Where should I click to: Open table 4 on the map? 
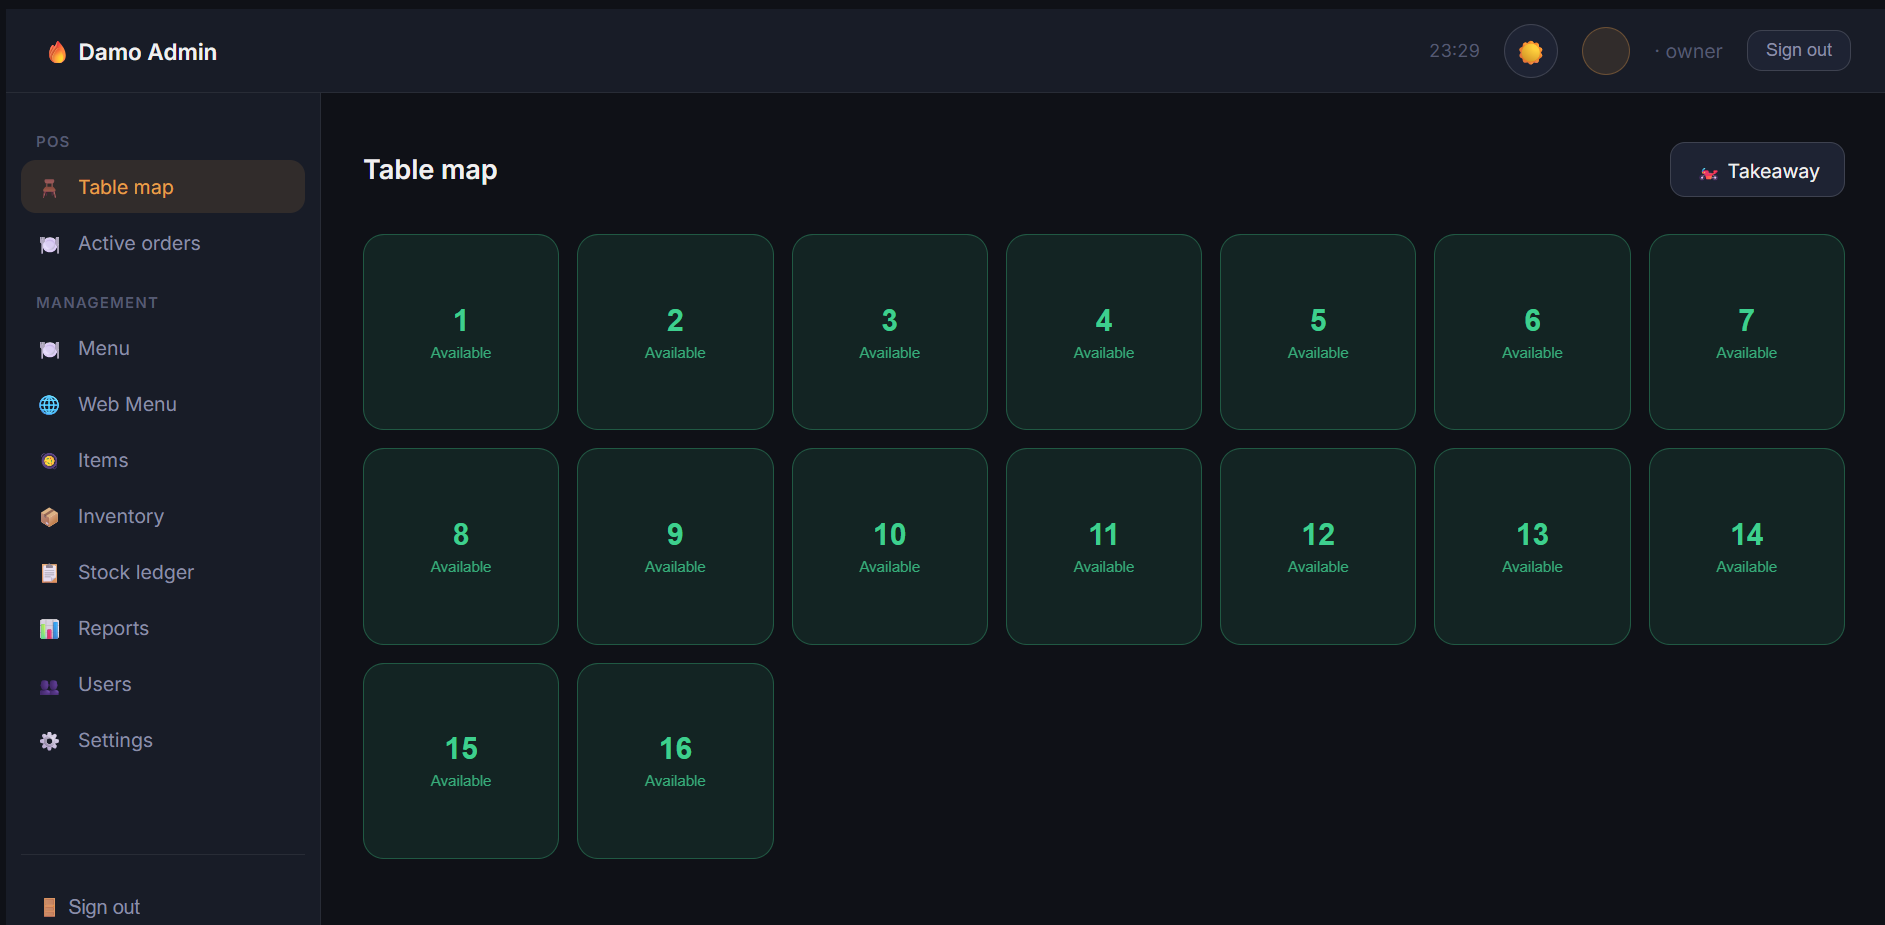(1104, 332)
